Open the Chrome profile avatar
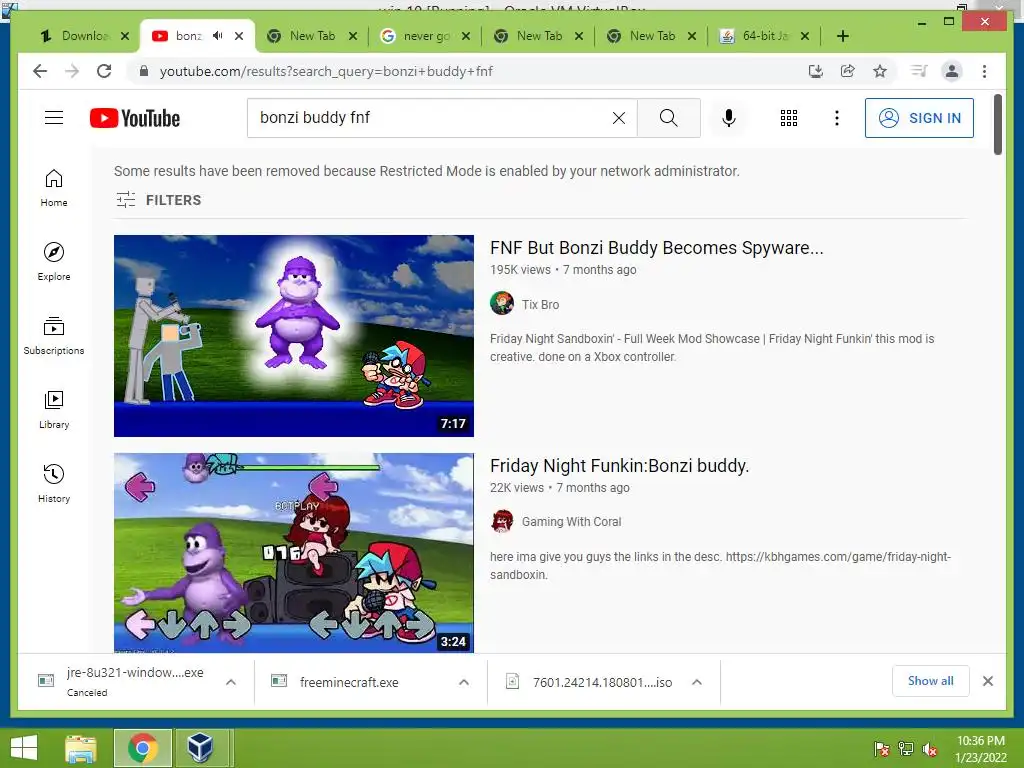Screen dimensions: 1024x768 (952, 71)
